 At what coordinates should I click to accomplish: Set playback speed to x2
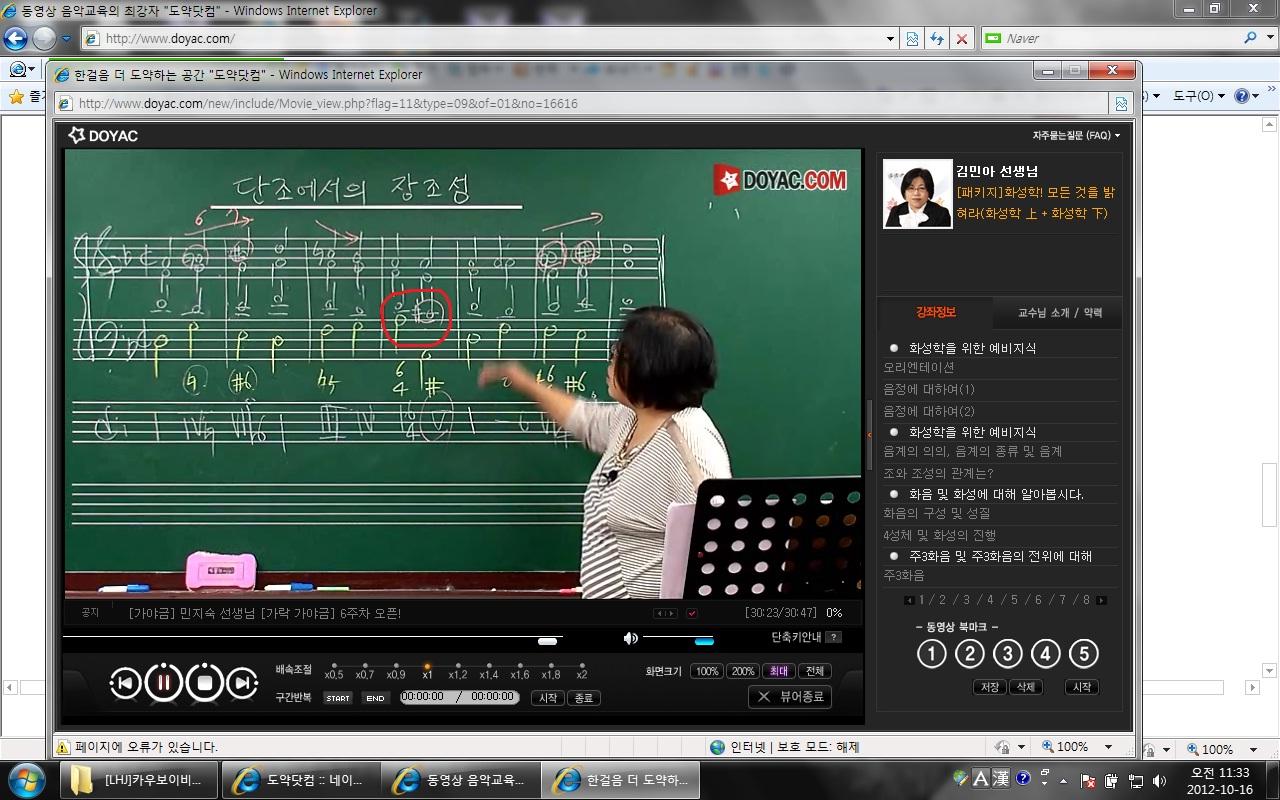[582, 669]
